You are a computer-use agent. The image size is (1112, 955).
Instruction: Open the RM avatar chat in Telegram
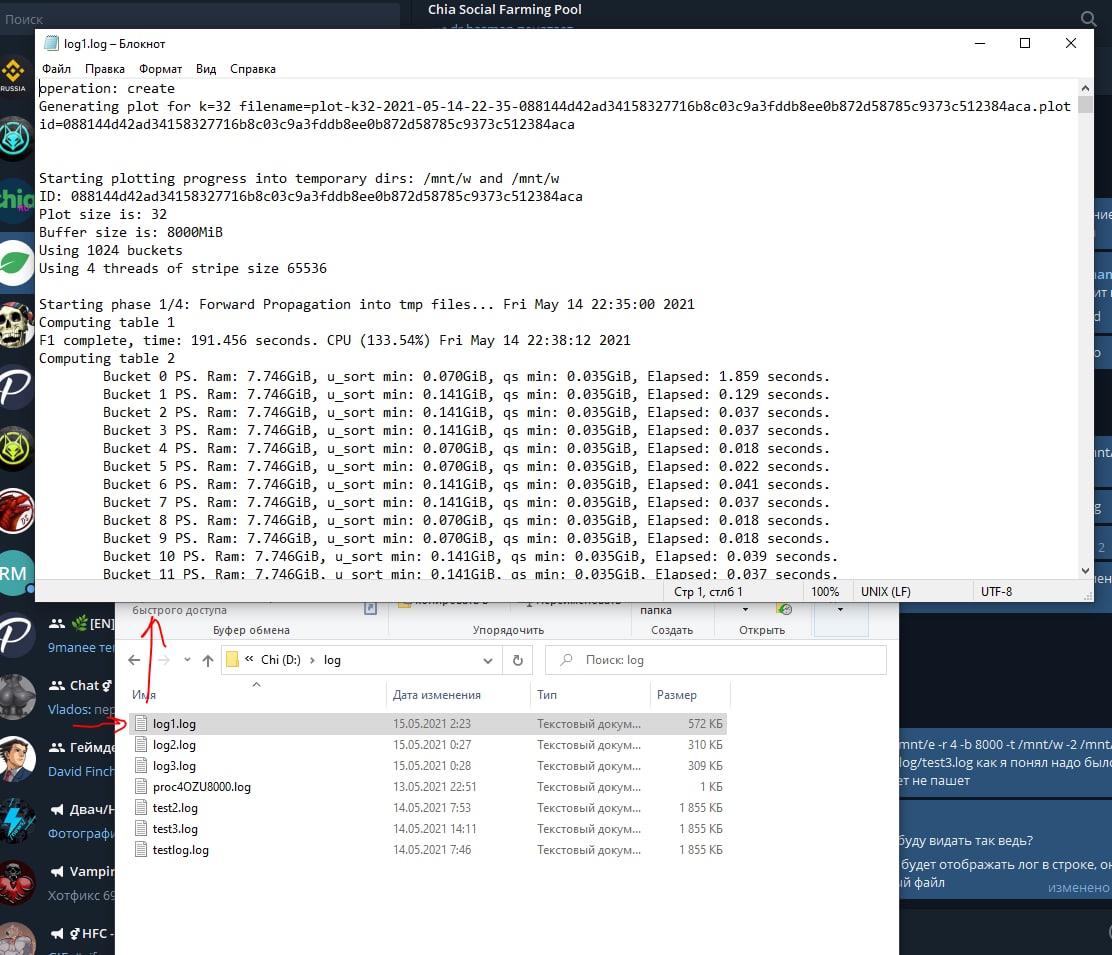[x=16, y=572]
